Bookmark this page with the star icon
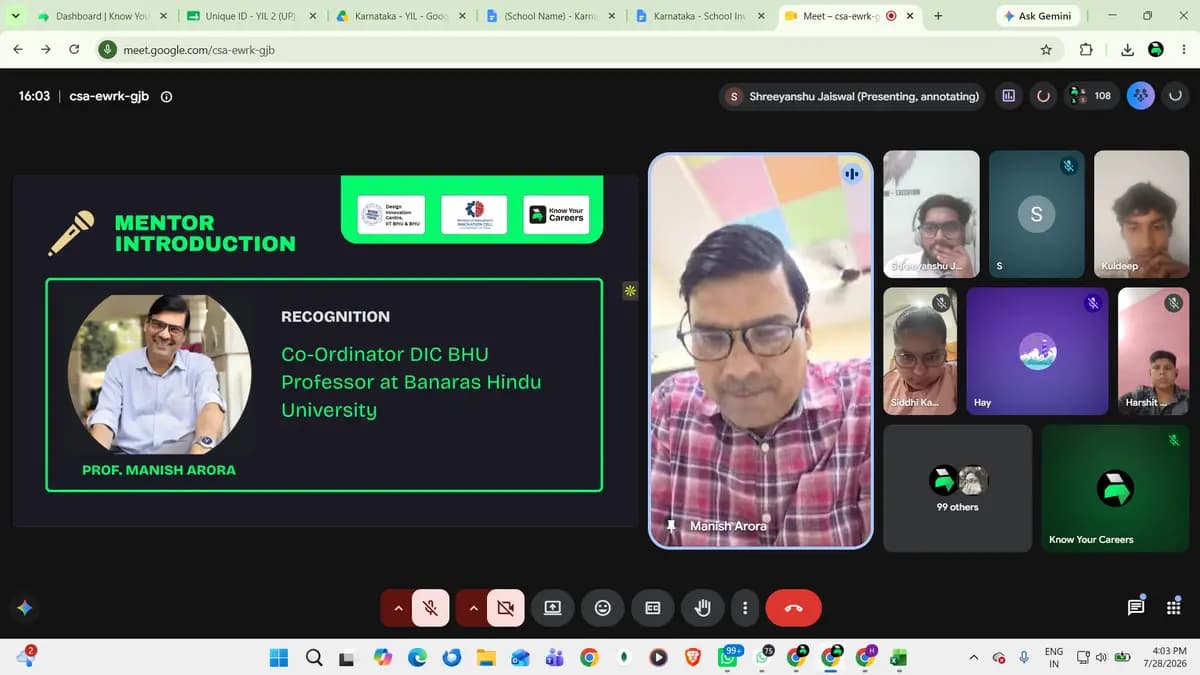This screenshot has width=1200, height=675. point(1046,49)
